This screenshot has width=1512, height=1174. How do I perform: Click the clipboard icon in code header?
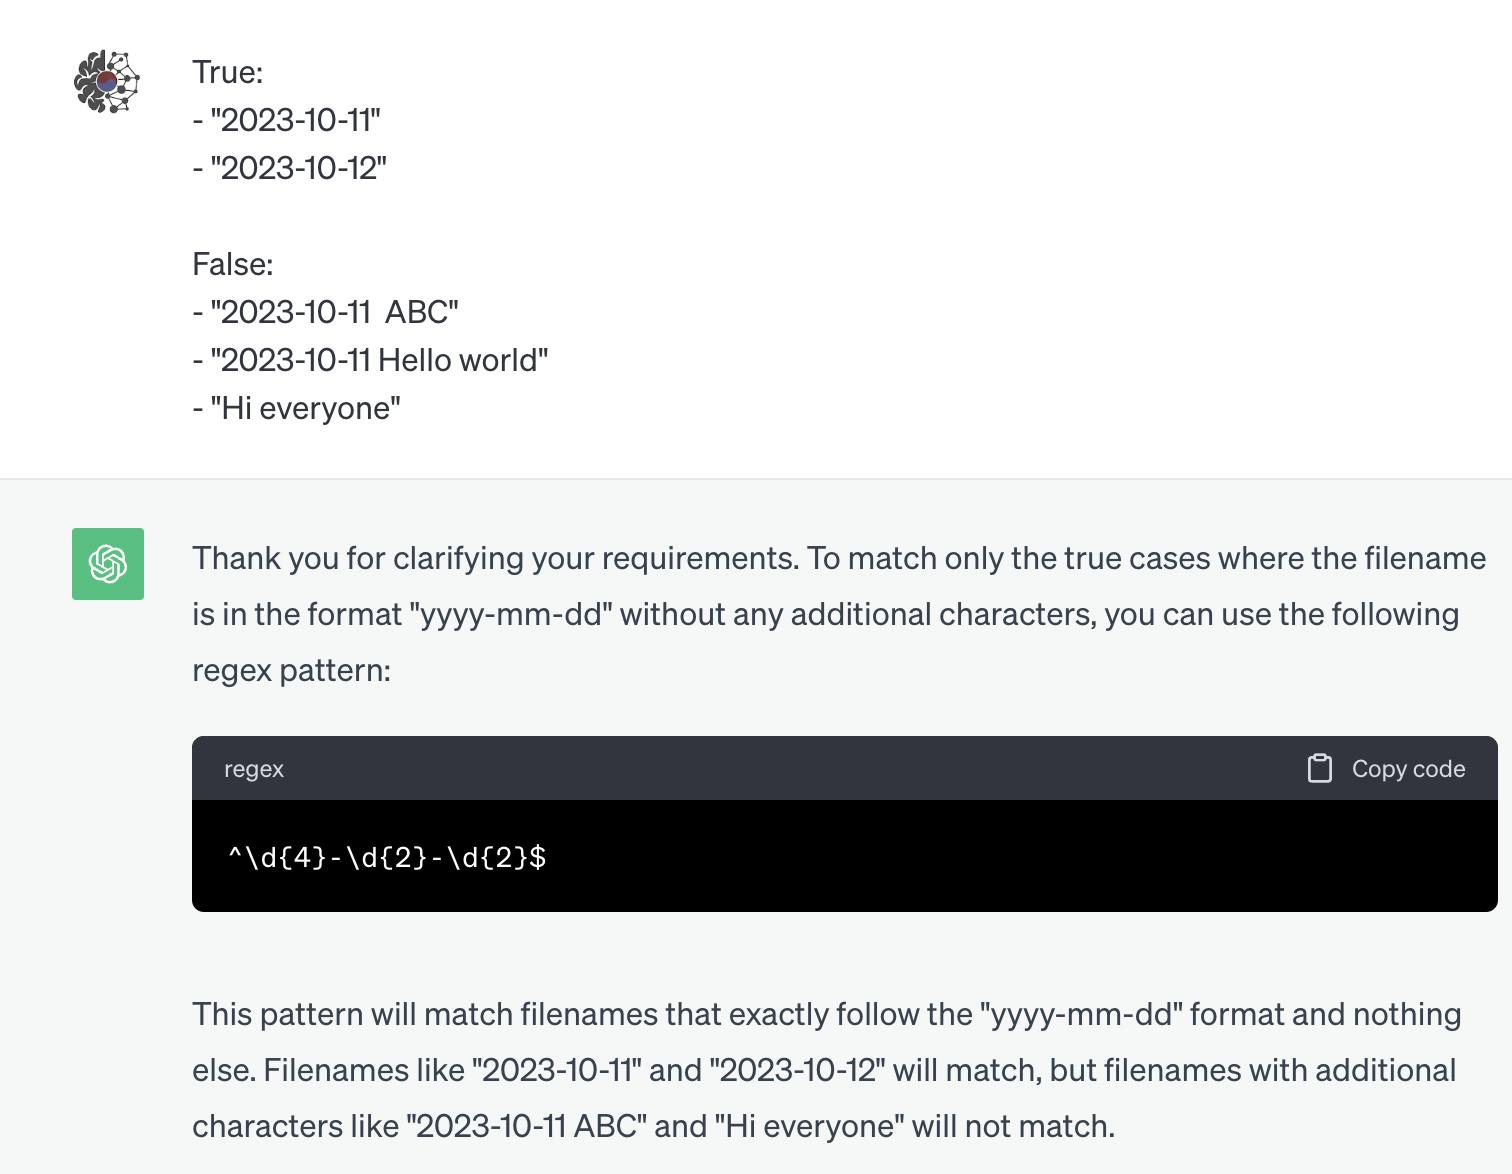[x=1319, y=768]
